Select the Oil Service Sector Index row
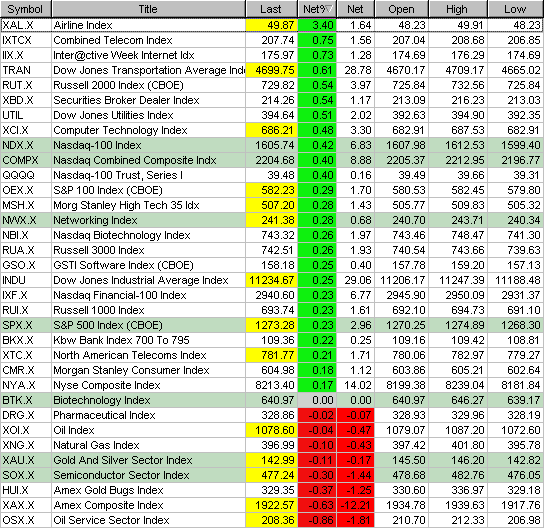 tap(272, 520)
